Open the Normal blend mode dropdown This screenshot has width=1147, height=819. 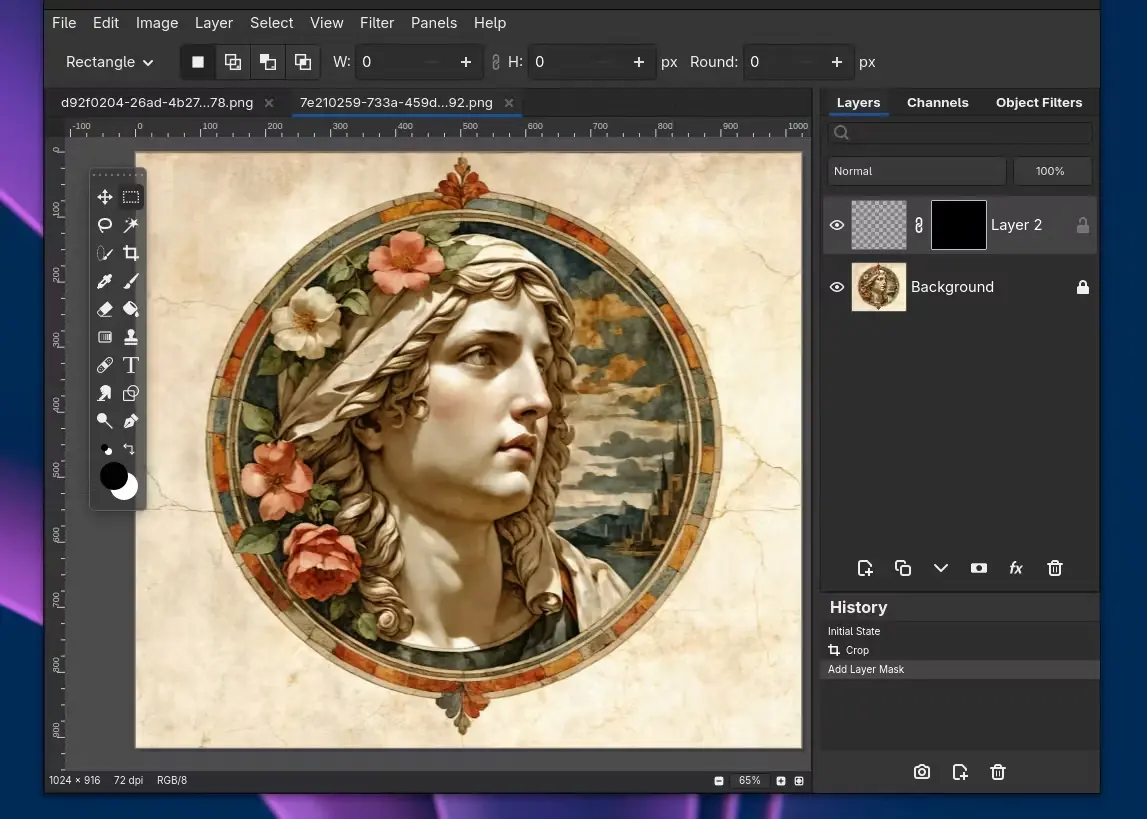(x=916, y=171)
